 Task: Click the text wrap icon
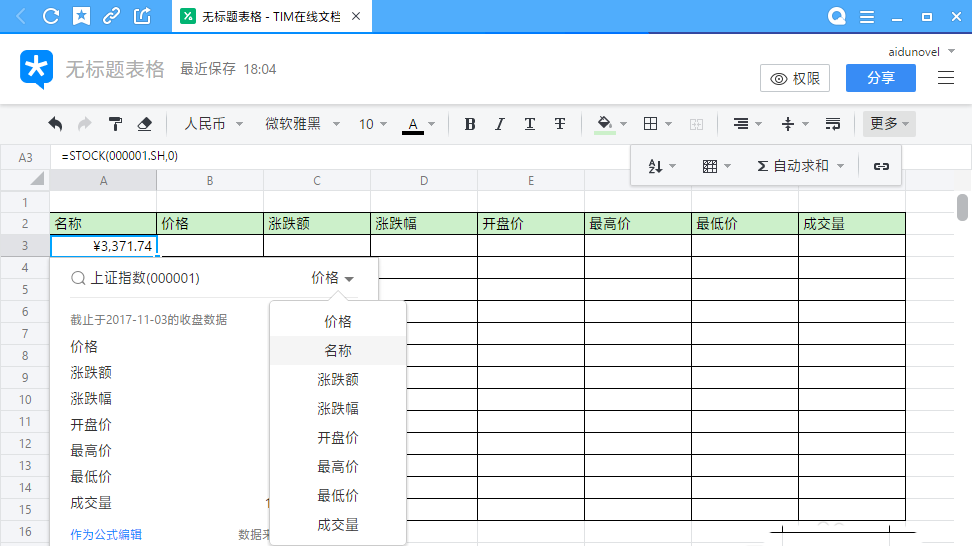pos(833,124)
